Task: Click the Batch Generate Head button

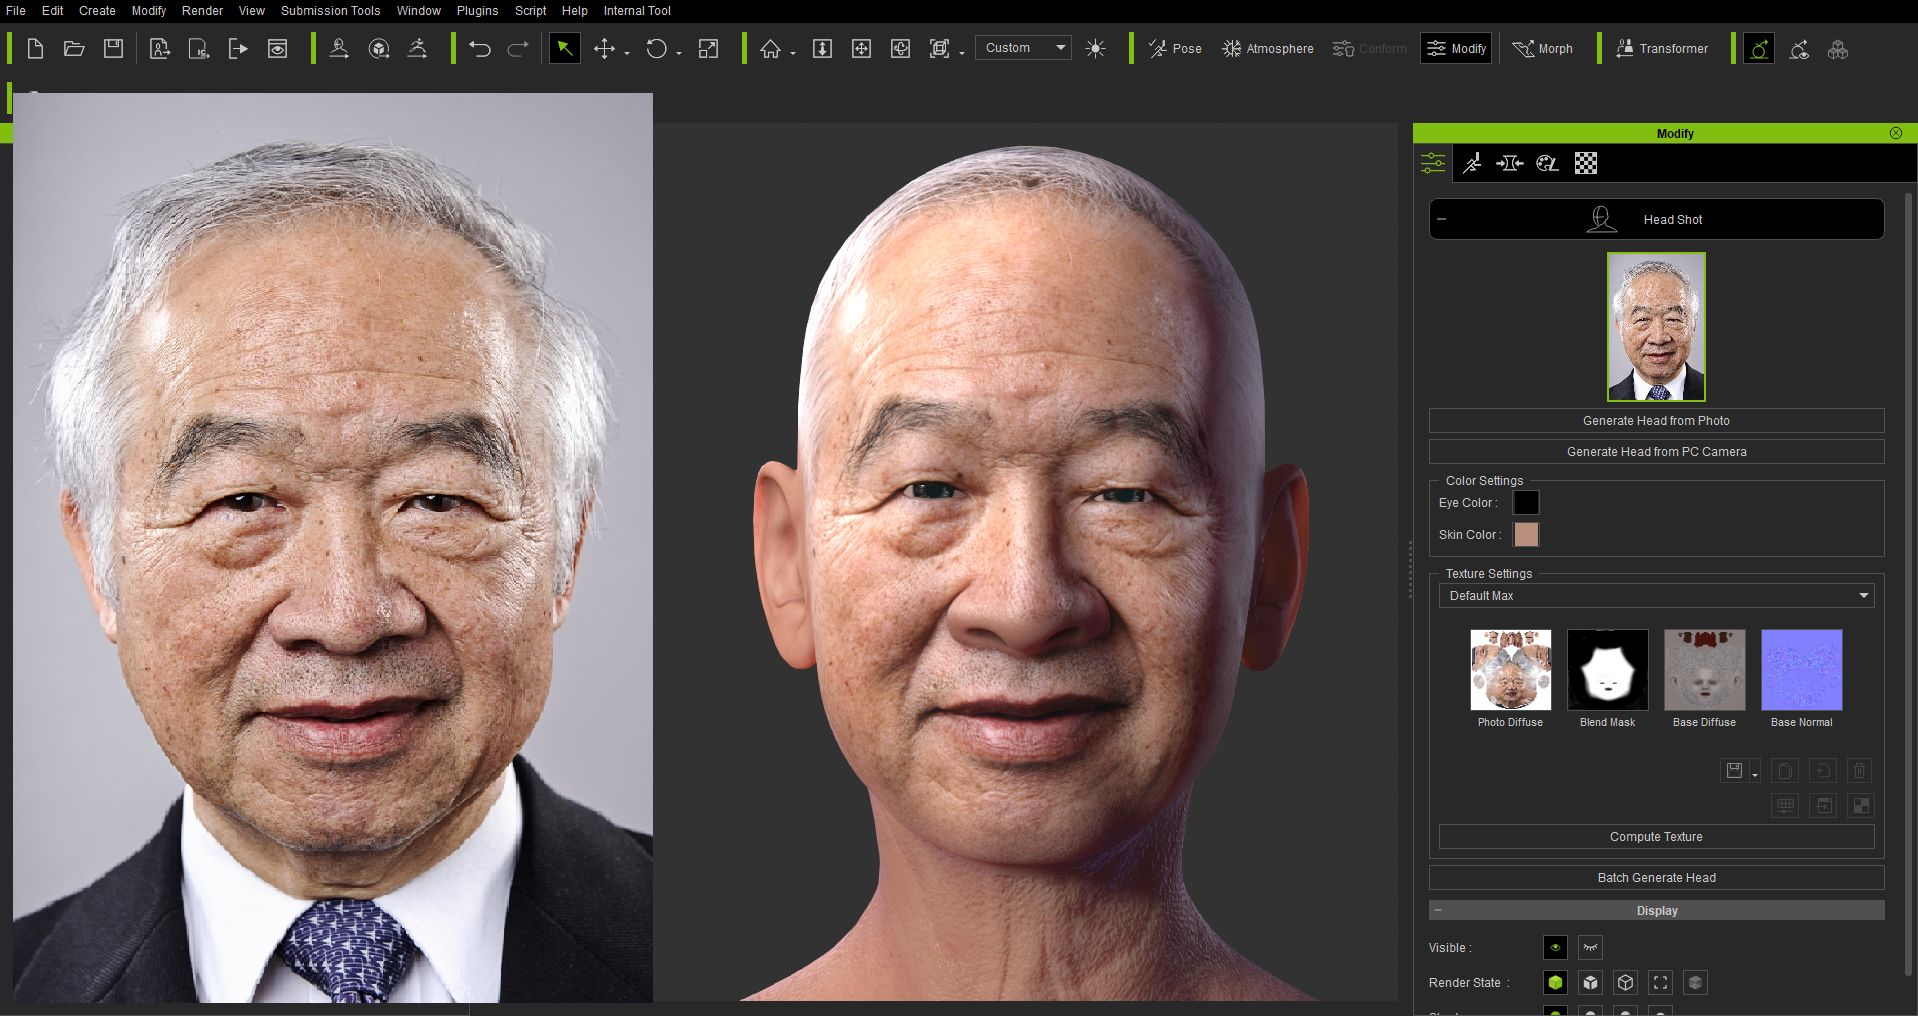Action: pyautogui.click(x=1656, y=878)
